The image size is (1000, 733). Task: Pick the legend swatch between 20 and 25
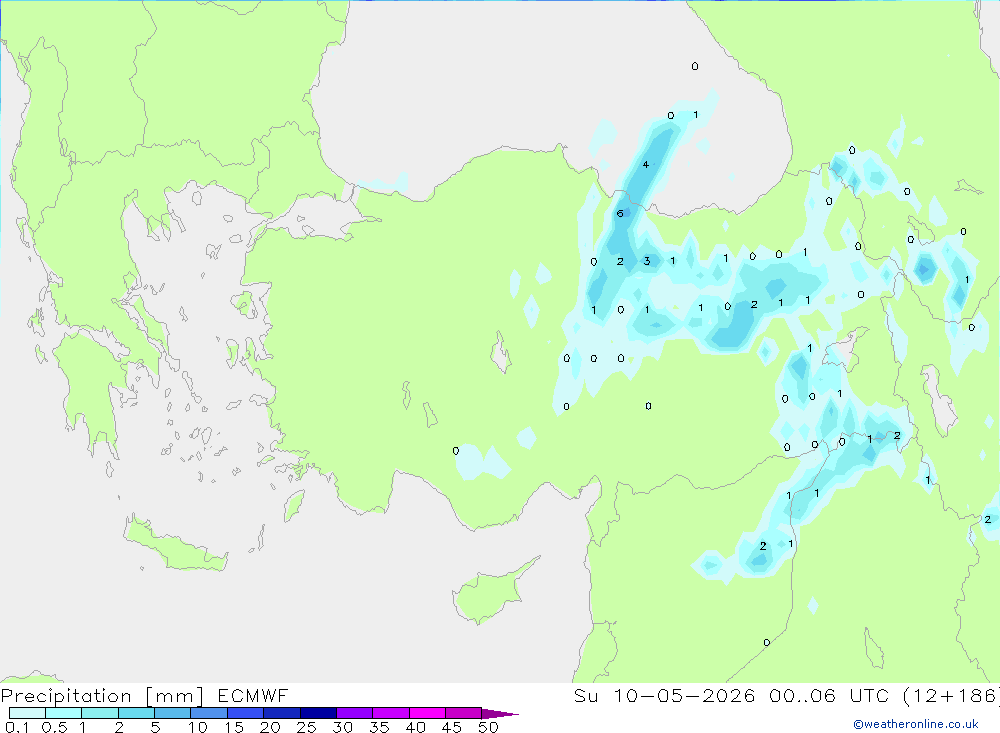pos(281,713)
